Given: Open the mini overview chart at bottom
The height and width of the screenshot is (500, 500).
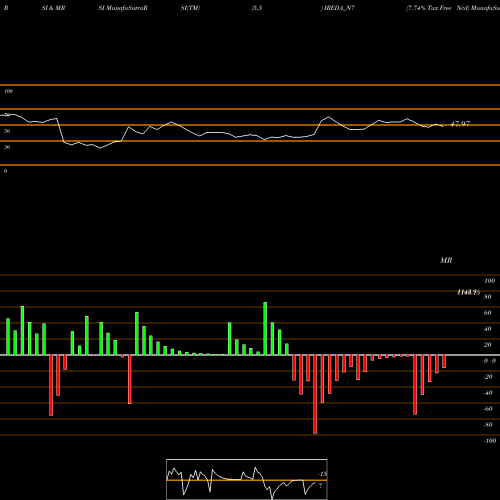Looking at the screenshot, I should (247, 479).
